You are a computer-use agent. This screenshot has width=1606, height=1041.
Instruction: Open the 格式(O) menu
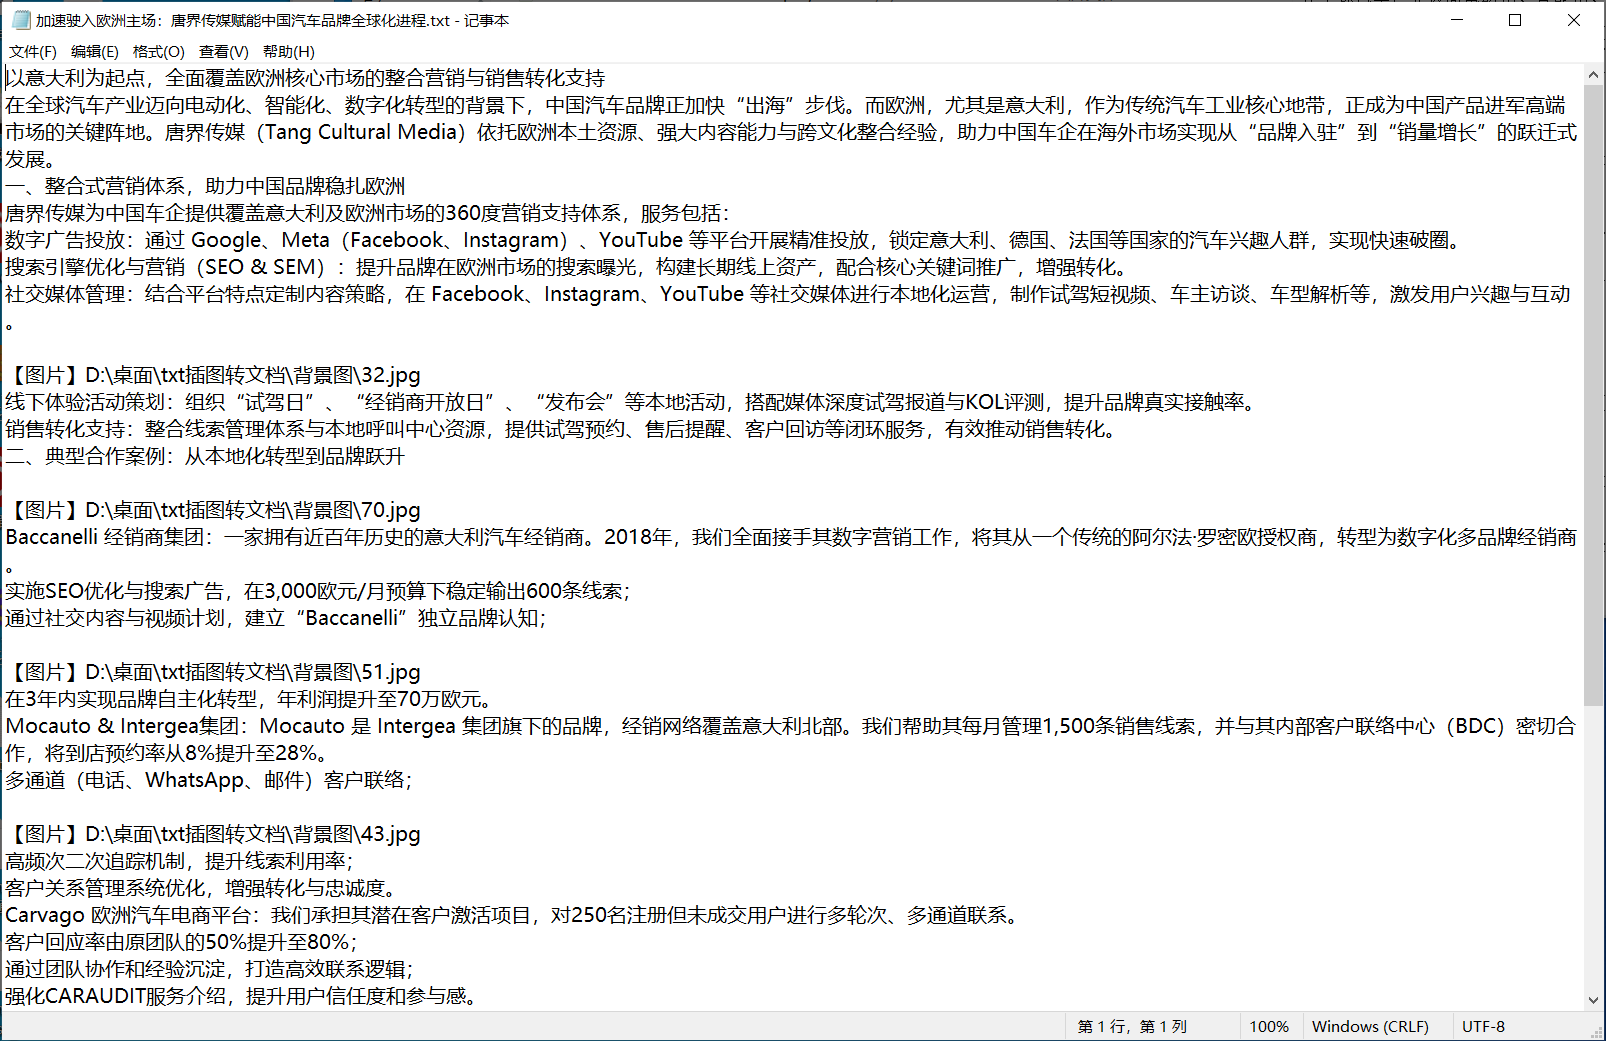(x=159, y=51)
